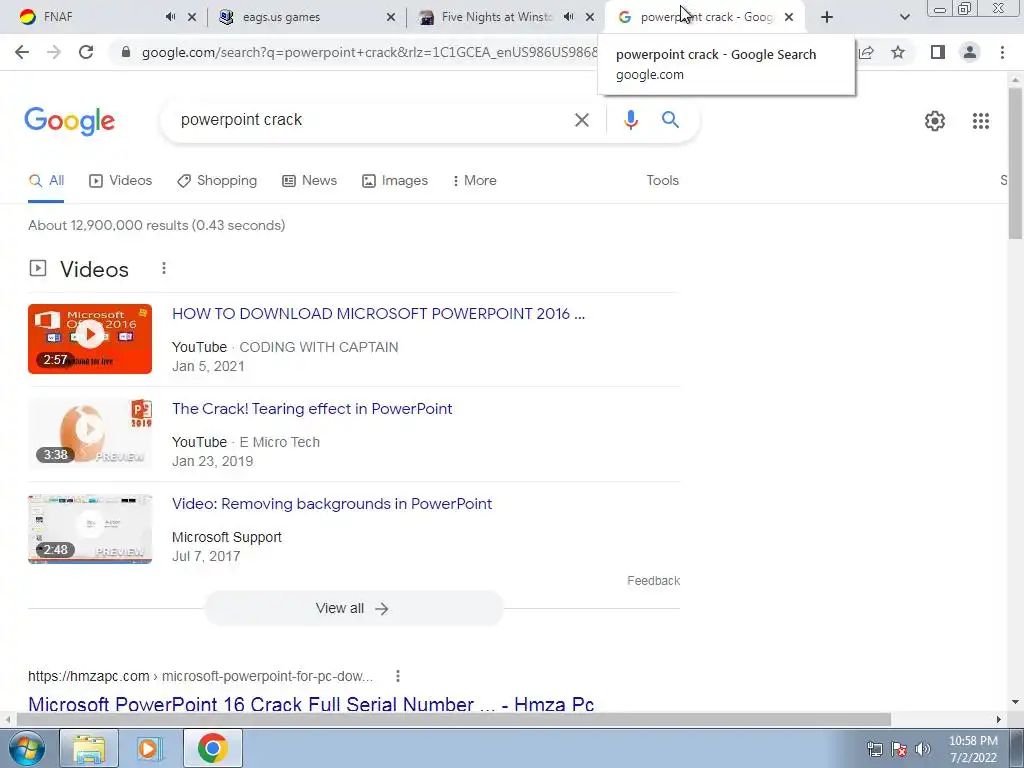The width and height of the screenshot is (1024, 768).
Task: Reload the page with the refresh icon
Action: point(86,52)
